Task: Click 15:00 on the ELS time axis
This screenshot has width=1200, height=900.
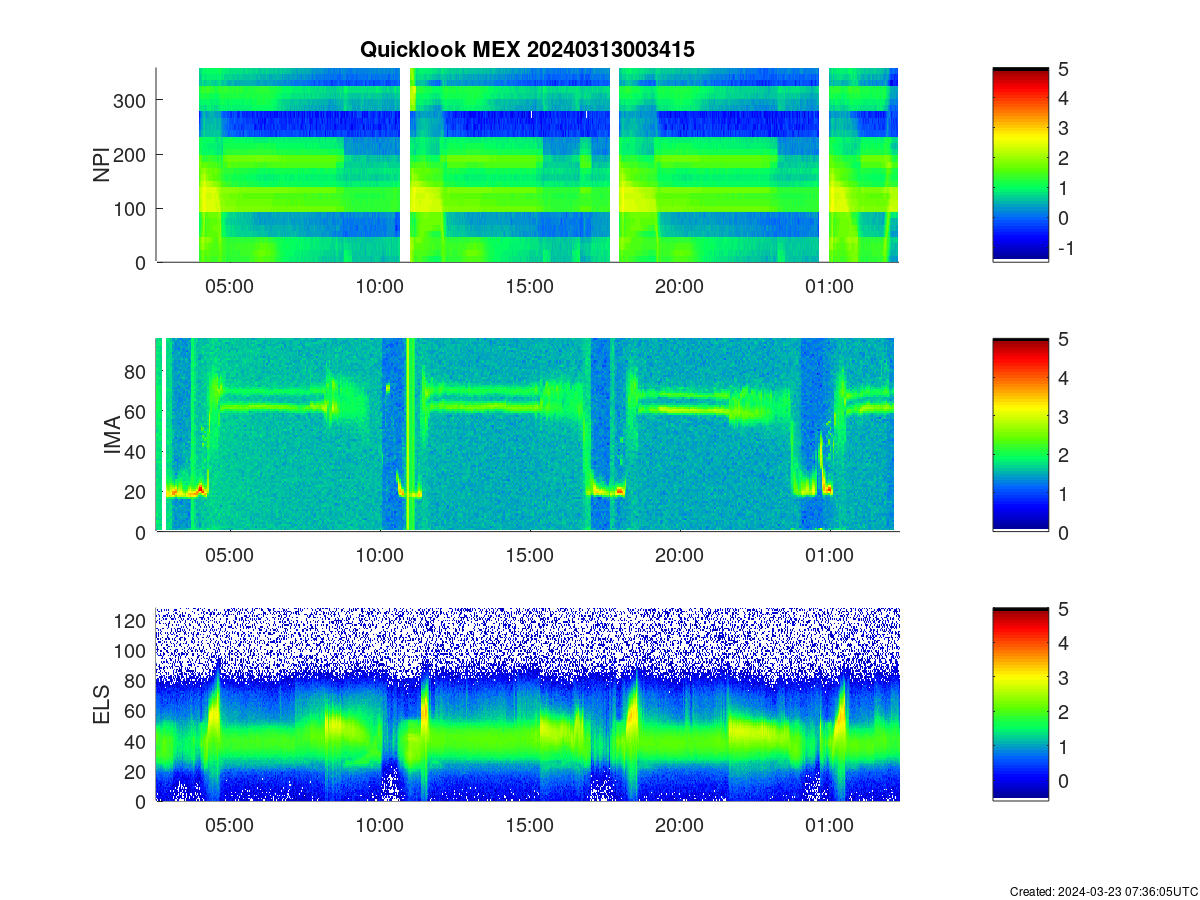Action: pos(529,826)
